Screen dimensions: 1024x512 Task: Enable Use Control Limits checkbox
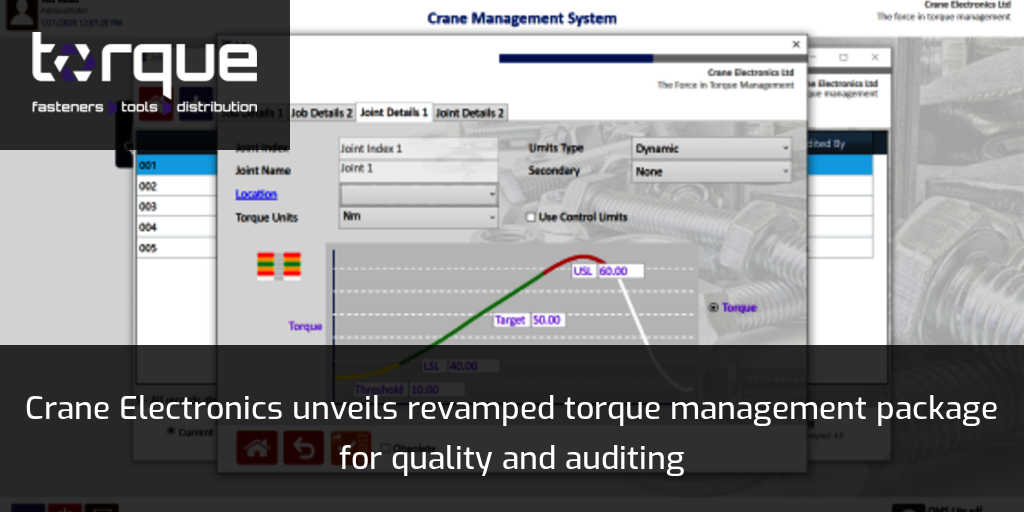point(531,217)
